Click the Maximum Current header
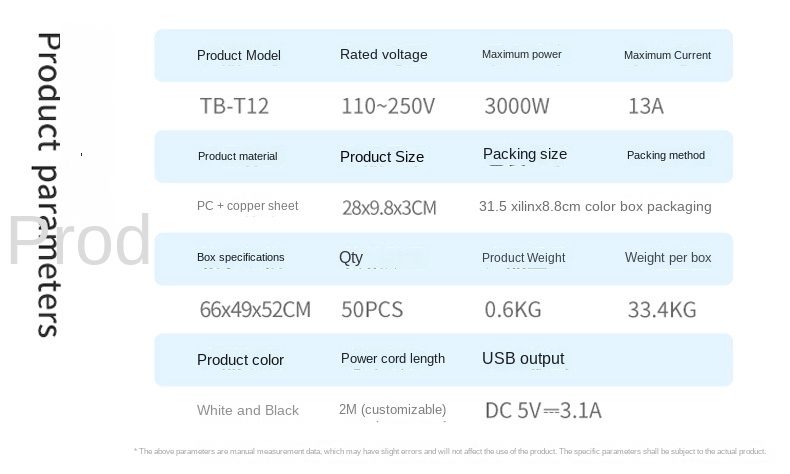Screen dimensions: 790x474 pyautogui.click(x=667, y=56)
